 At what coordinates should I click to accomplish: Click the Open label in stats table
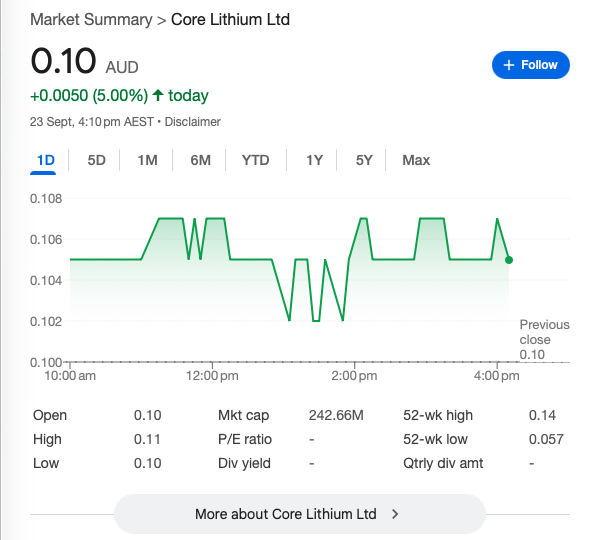[x=50, y=415]
